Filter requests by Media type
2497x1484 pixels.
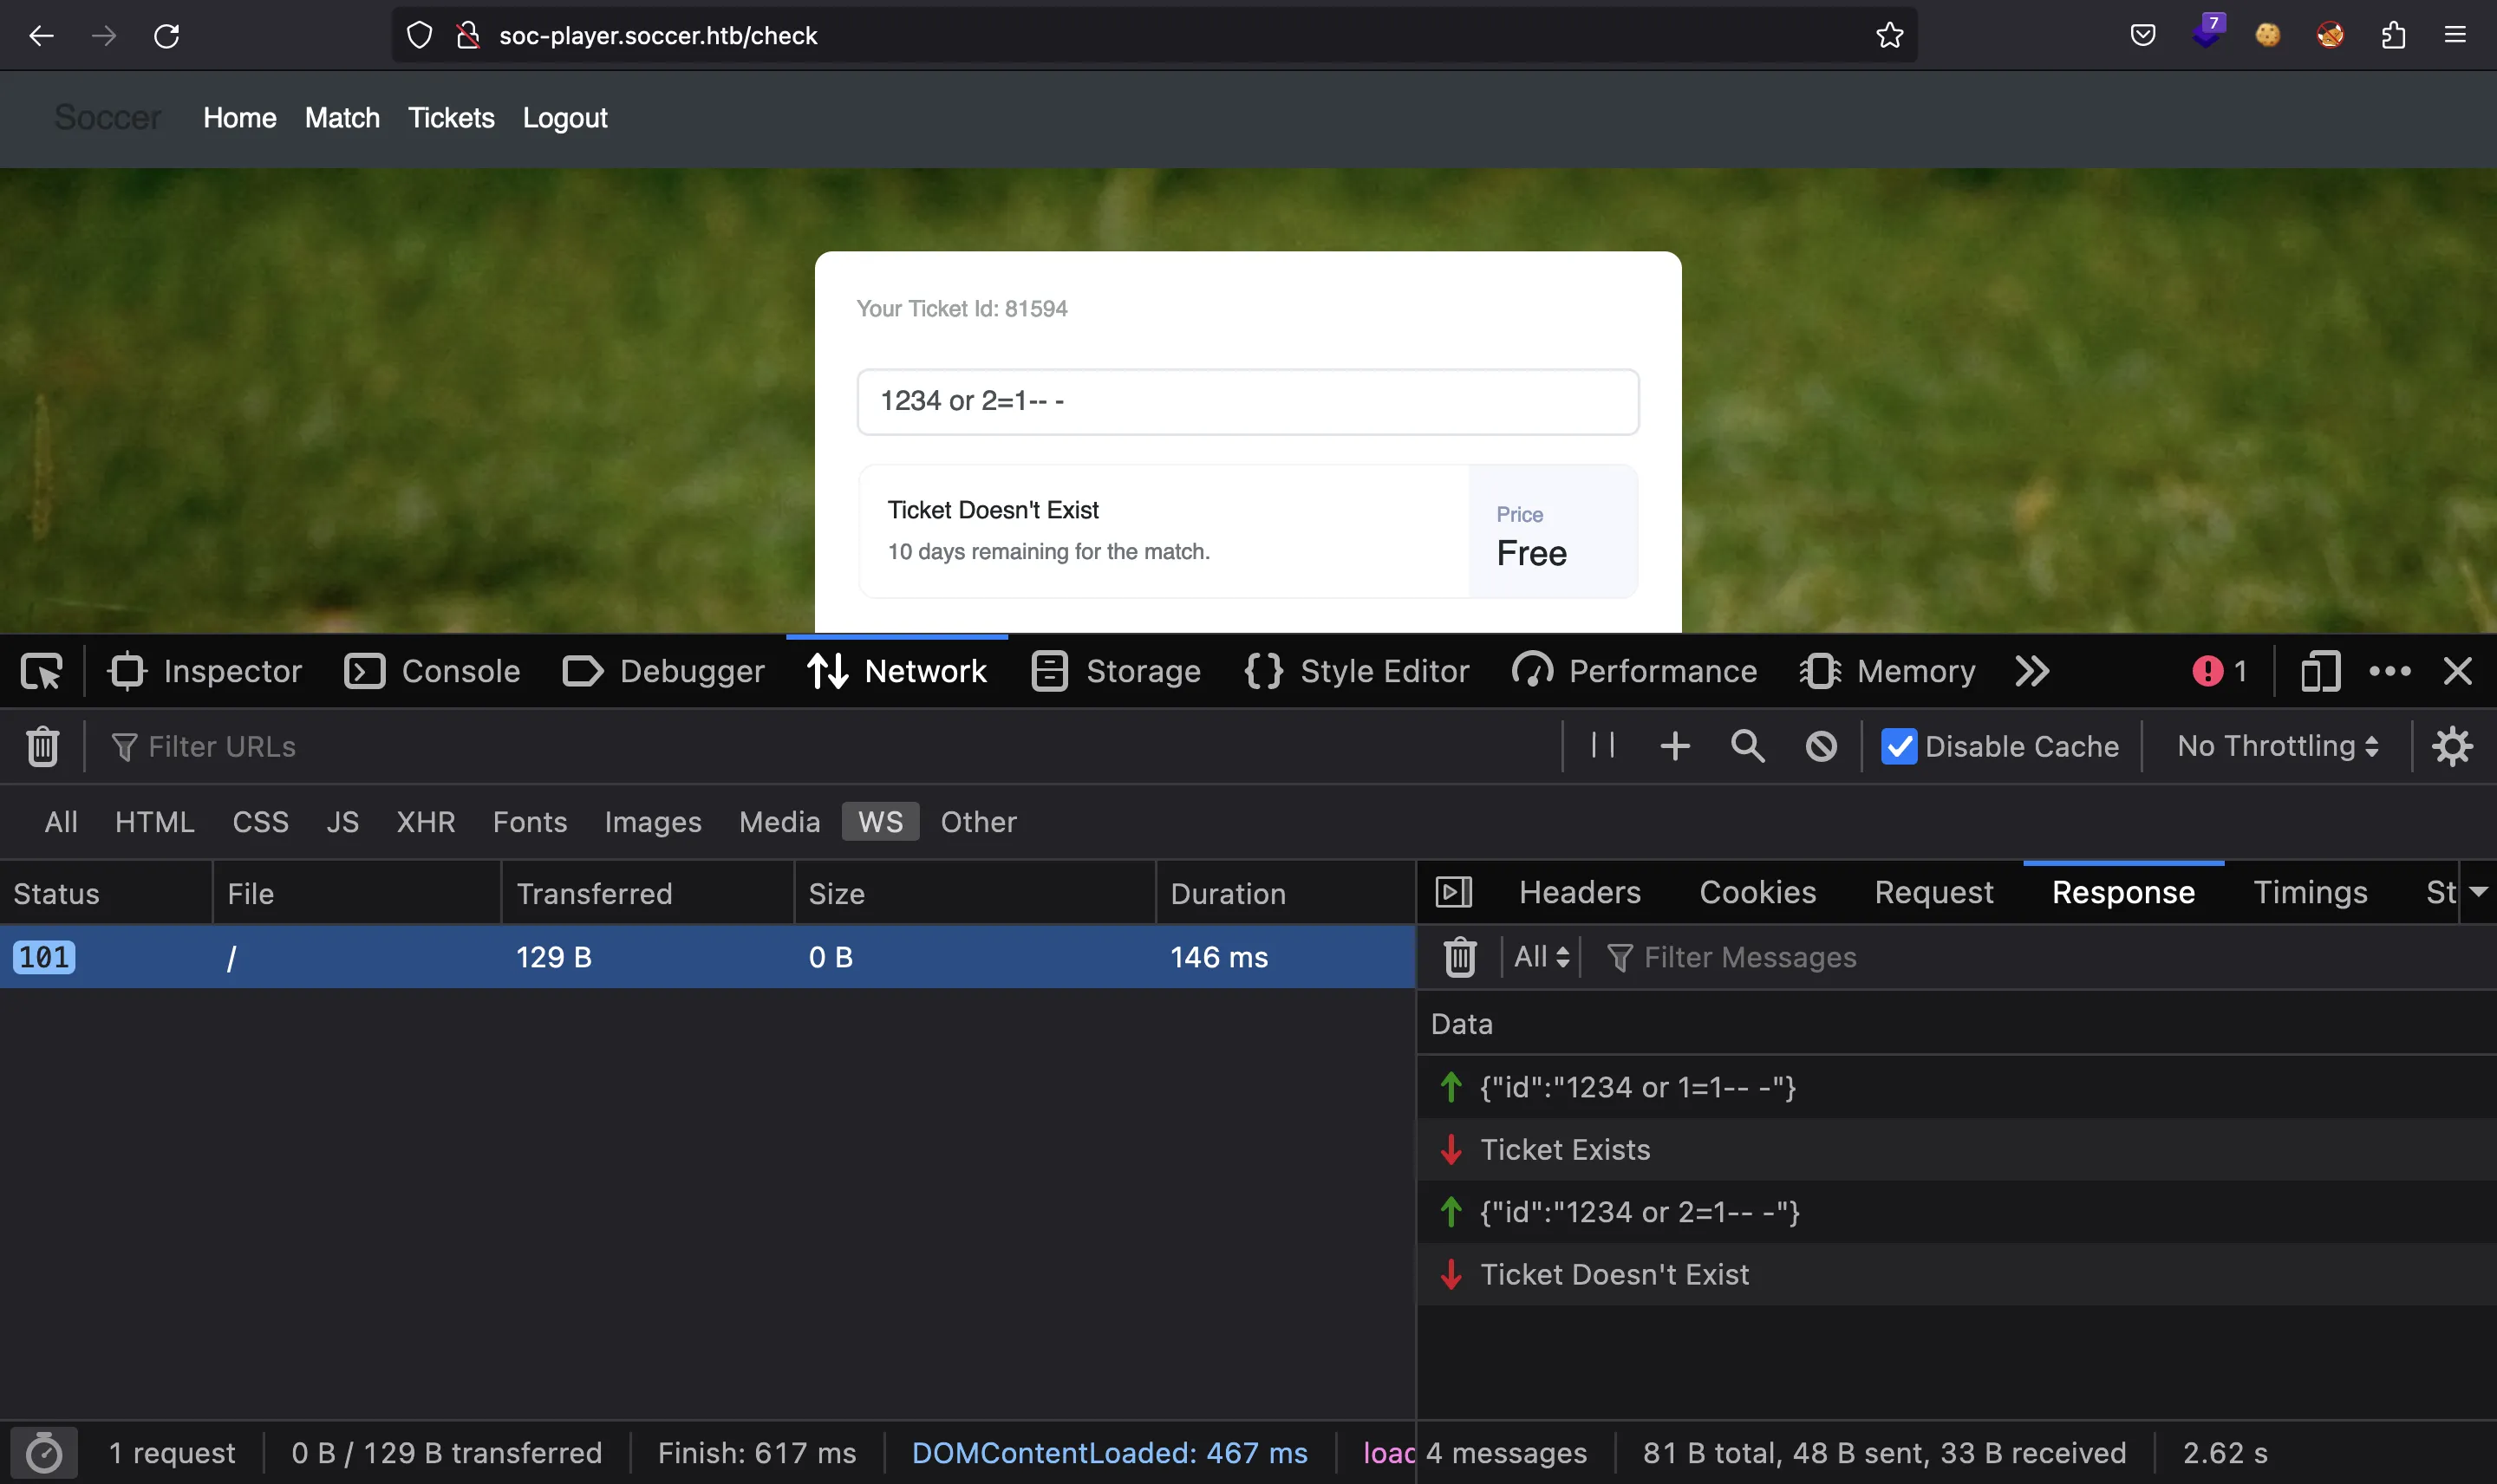[779, 822]
